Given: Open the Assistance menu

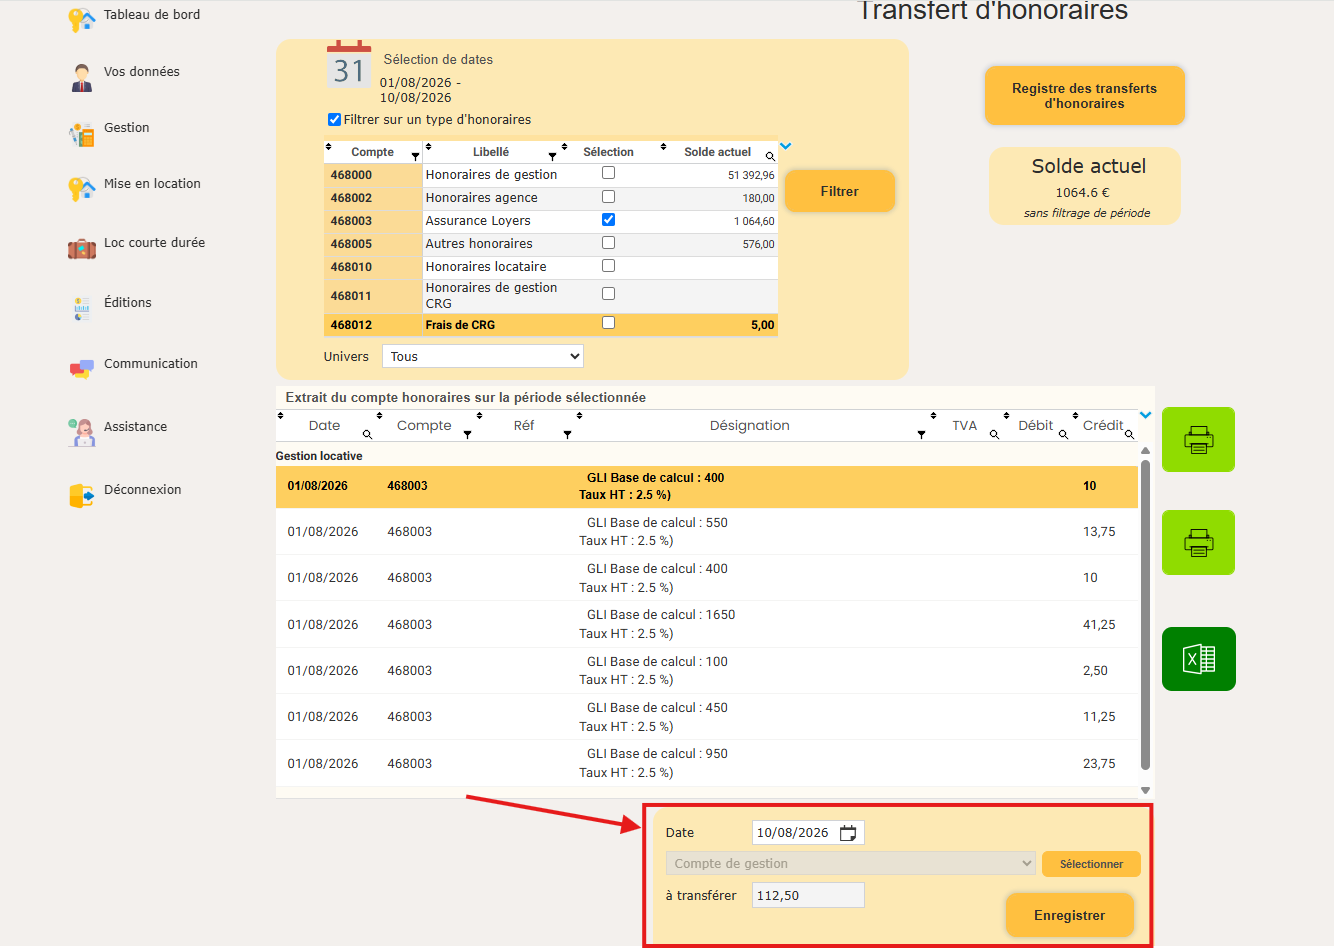Looking at the screenshot, I should pos(135,427).
